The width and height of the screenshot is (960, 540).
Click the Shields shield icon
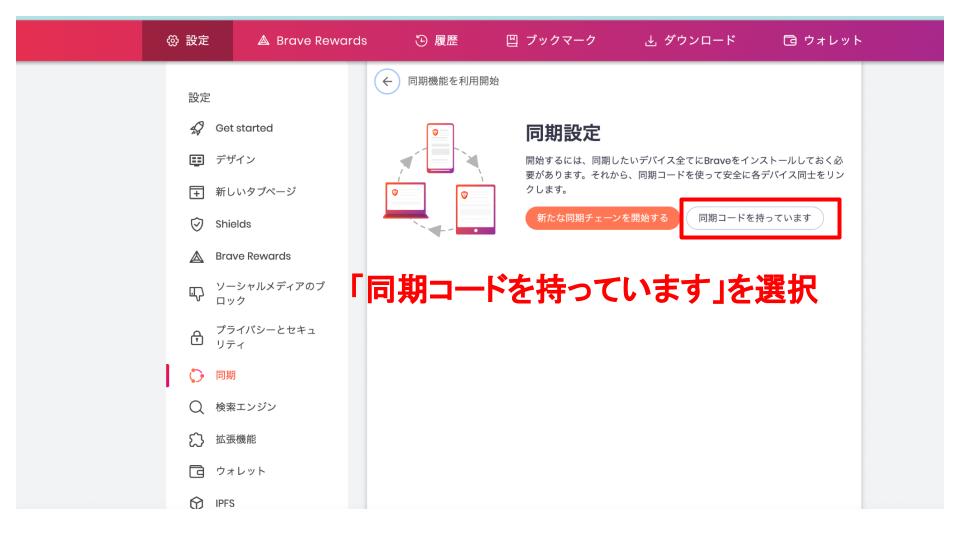coord(197,224)
